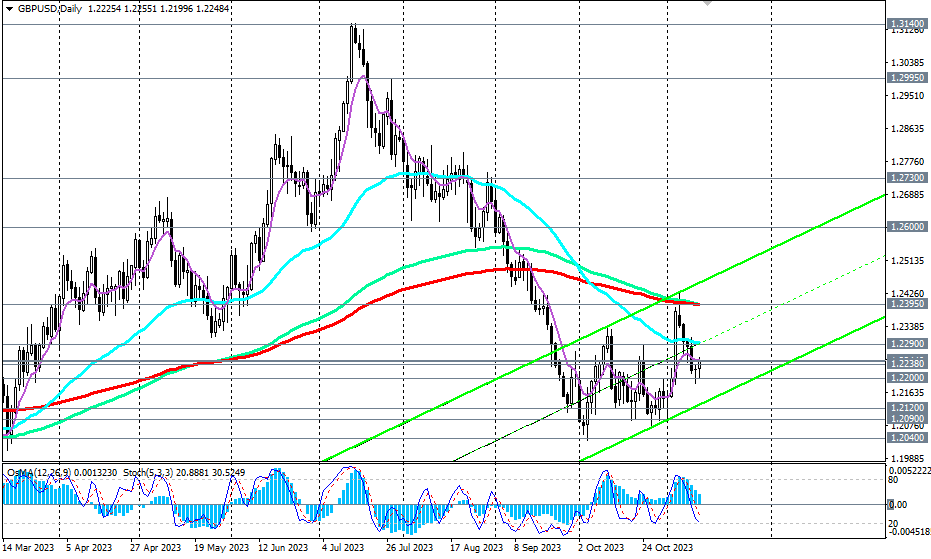
Task: Click the 5 Apr 2023 date label
Action: (x=89, y=547)
